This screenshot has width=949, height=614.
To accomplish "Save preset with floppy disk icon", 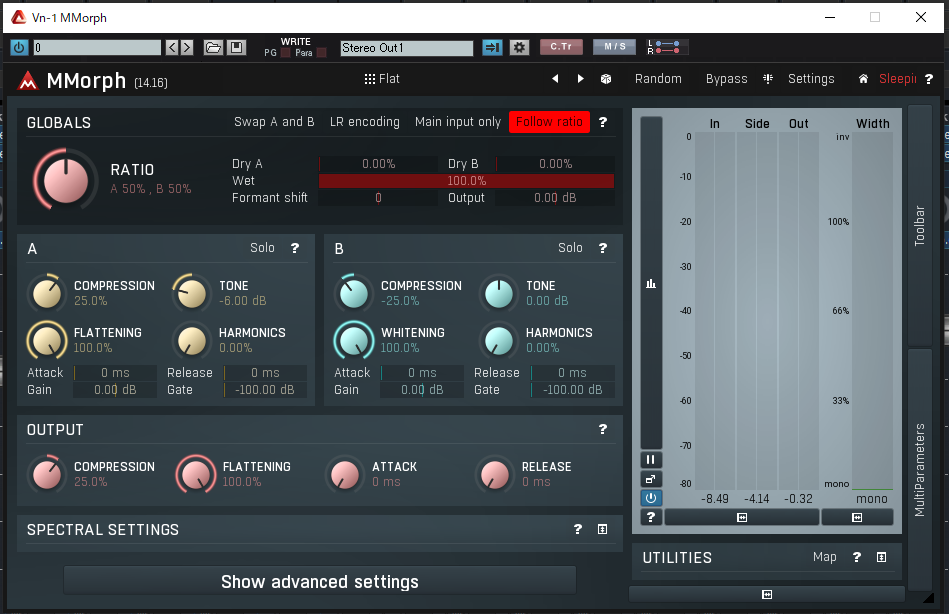I will tap(236, 47).
